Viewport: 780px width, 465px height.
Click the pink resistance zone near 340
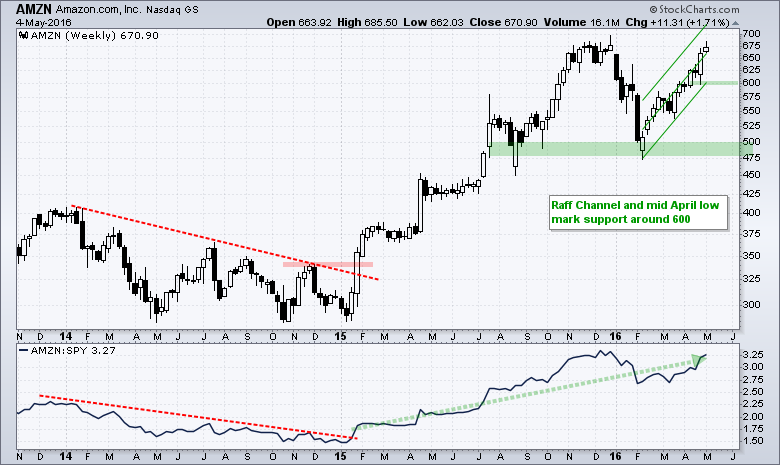pos(328,265)
